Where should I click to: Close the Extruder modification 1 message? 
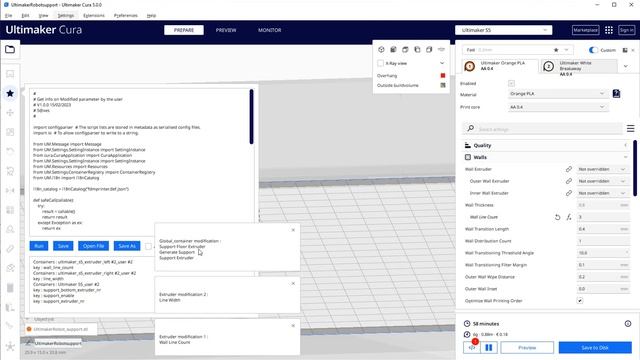pos(293,326)
